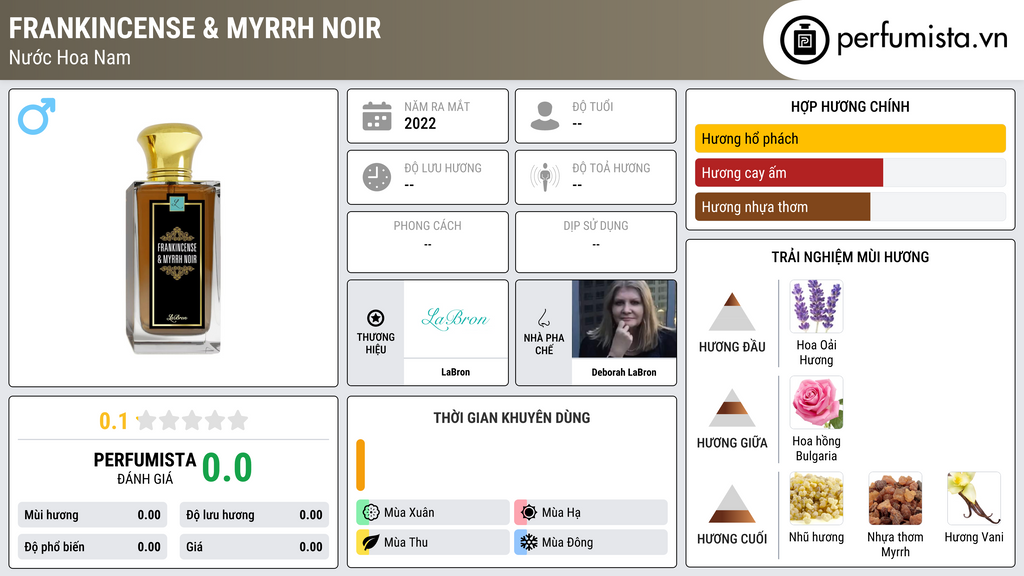Click the Hợp hương chính heading
The image size is (1024, 576).
coord(850,106)
